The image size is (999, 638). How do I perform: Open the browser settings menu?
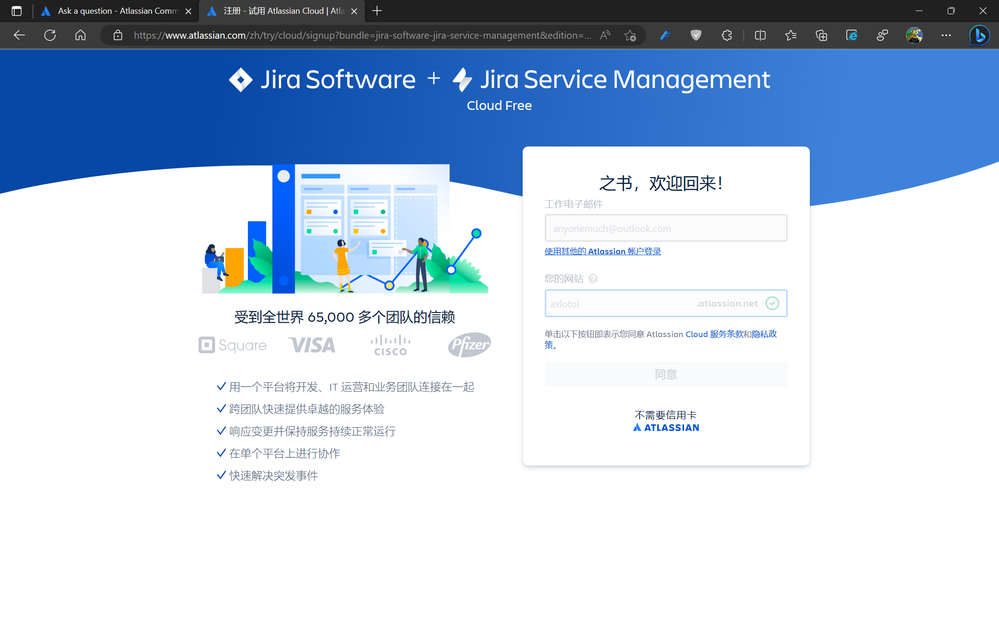point(945,35)
